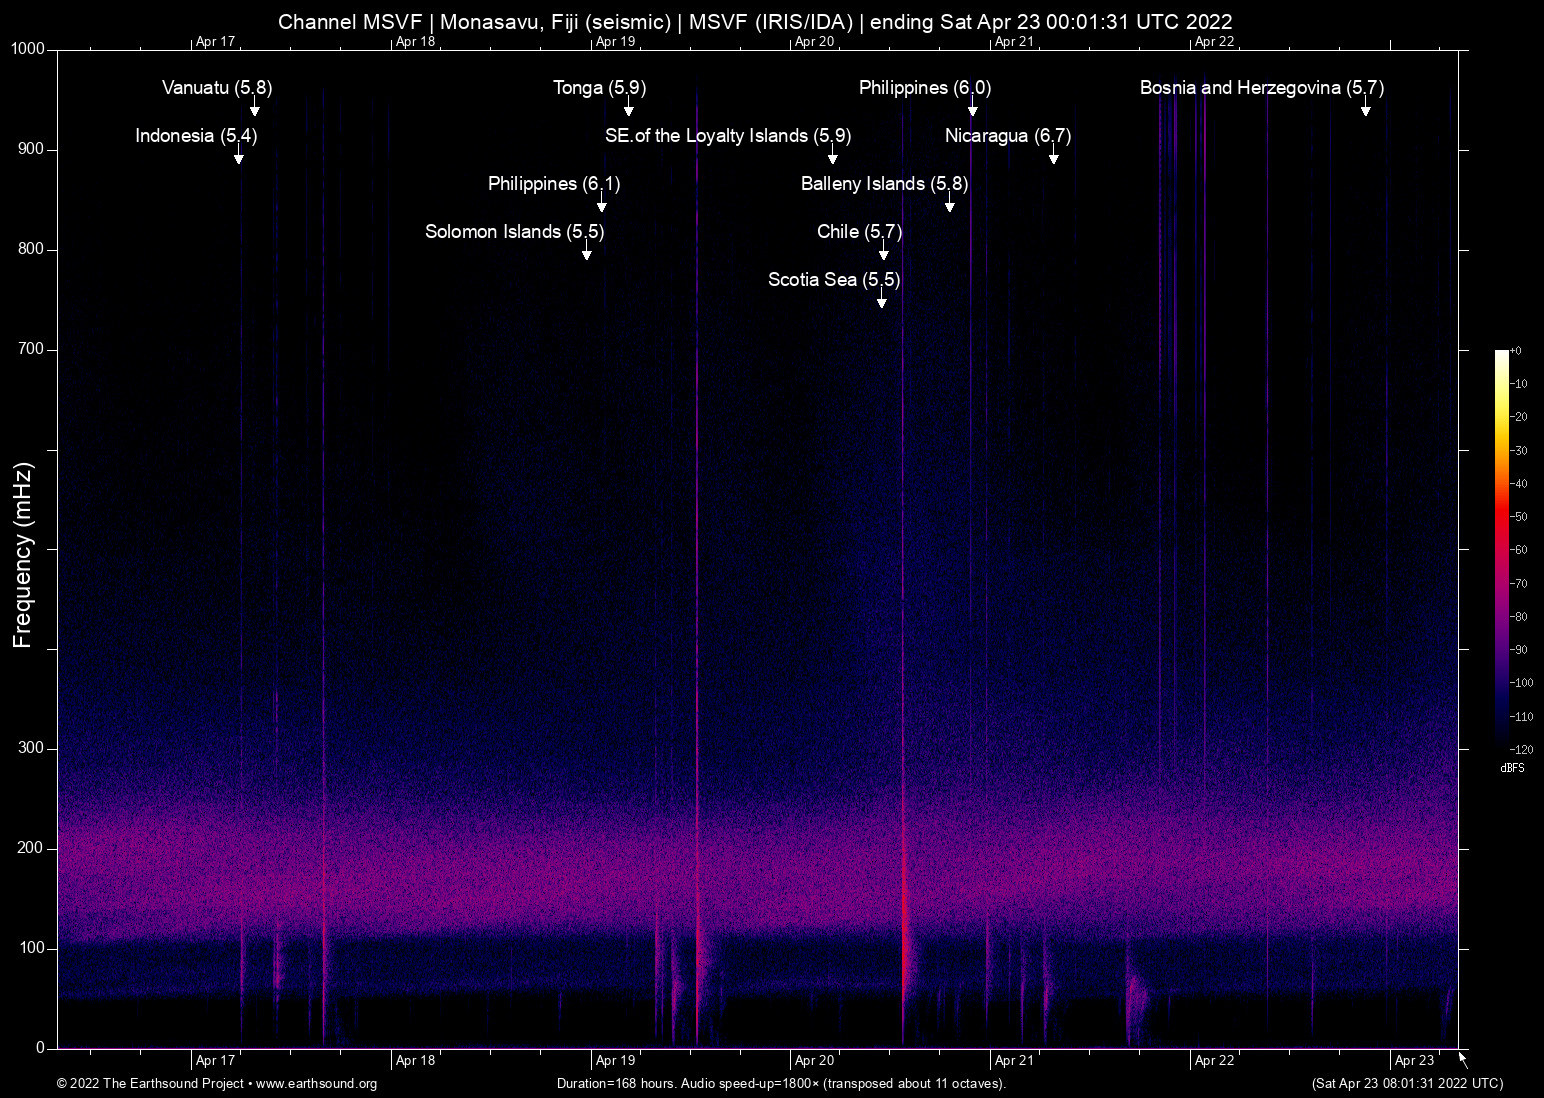The height and width of the screenshot is (1098, 1544).
Task: Select the Nicaragua (6.7) earthquake label
Action: click(1008, 136)
